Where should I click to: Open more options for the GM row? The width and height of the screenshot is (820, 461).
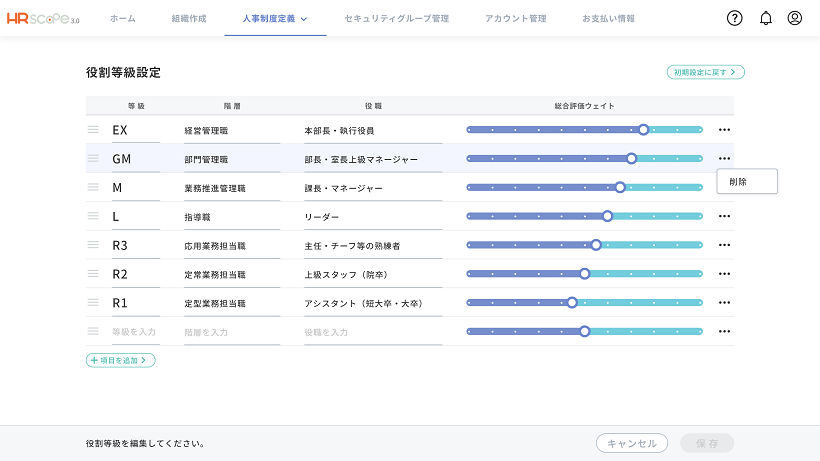point(724,158)
